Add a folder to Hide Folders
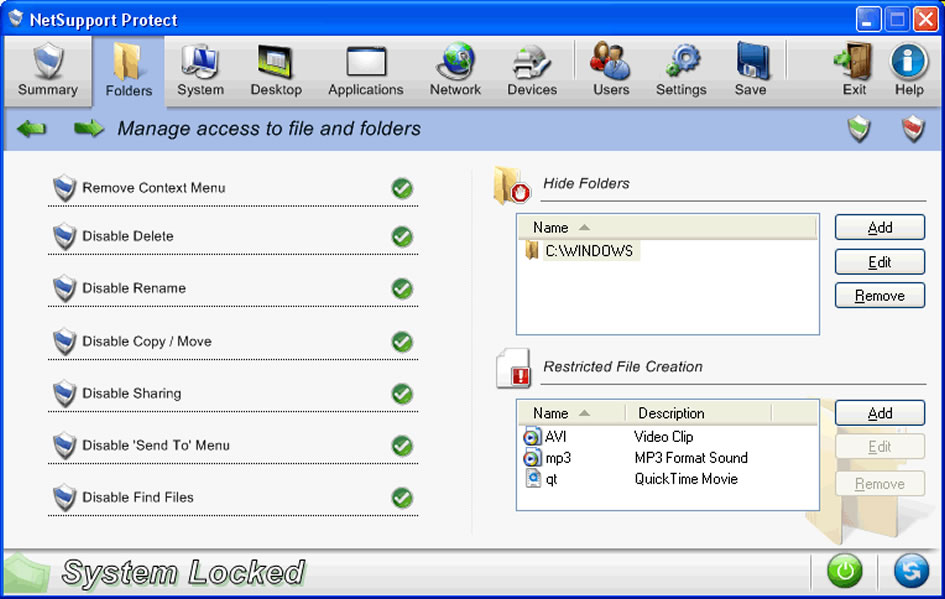Screen dimensions: 945x599 coord(879,227)
